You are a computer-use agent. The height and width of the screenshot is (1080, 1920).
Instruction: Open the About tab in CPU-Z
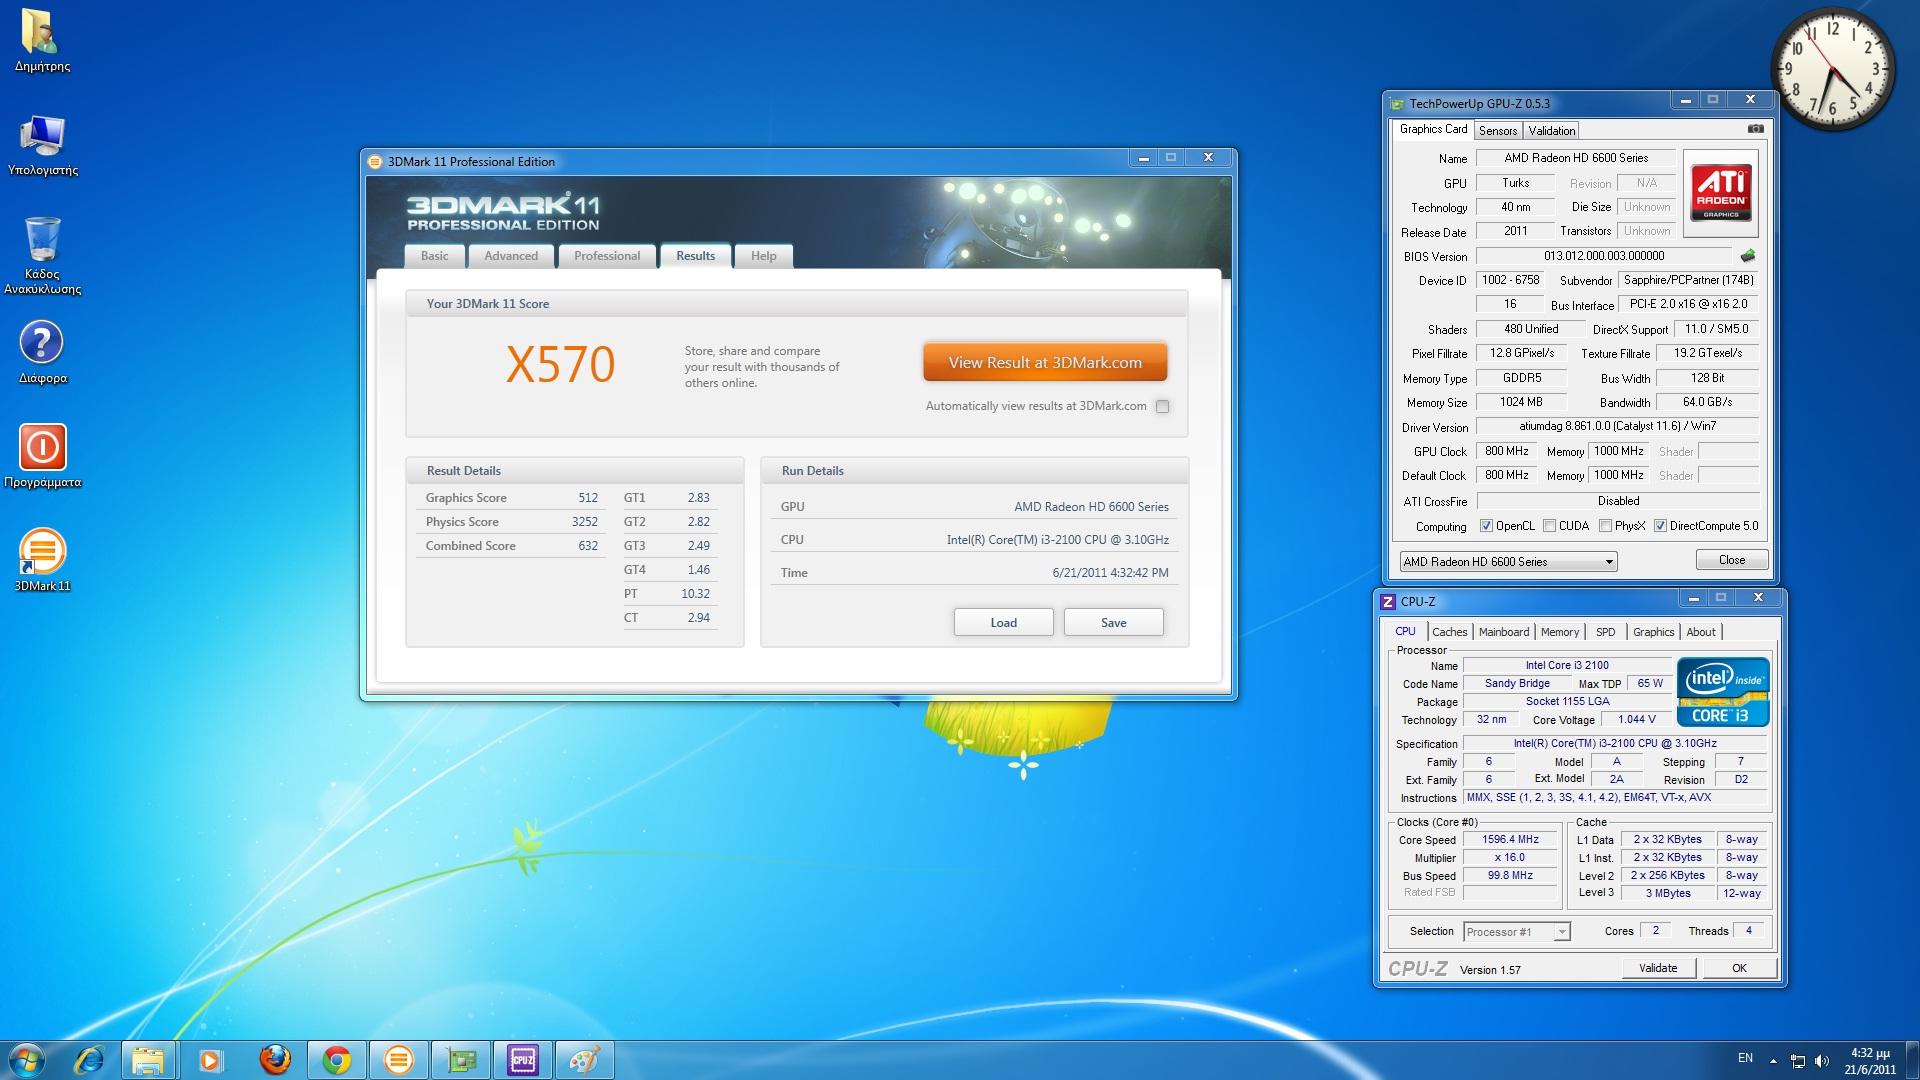(1701, 632)
